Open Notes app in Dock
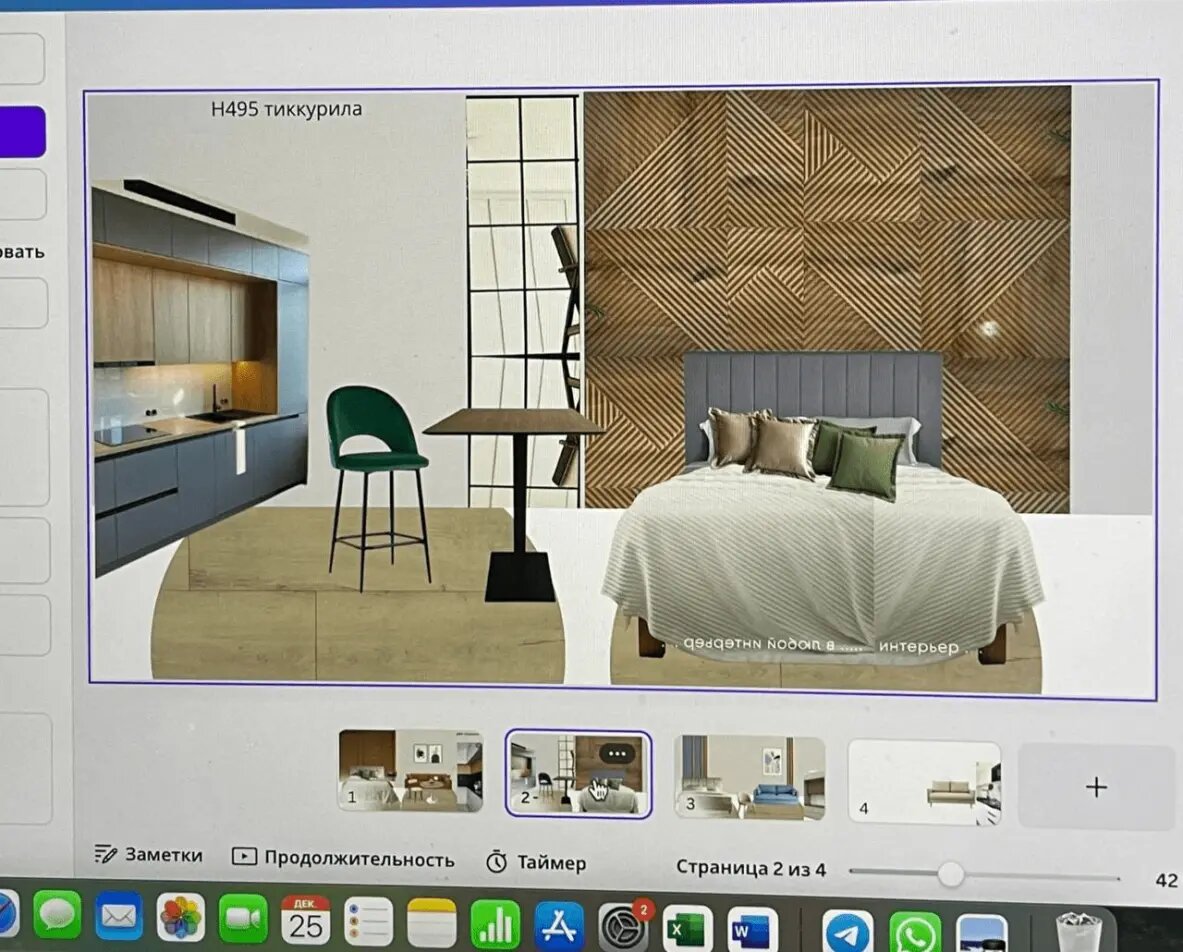 432,922
